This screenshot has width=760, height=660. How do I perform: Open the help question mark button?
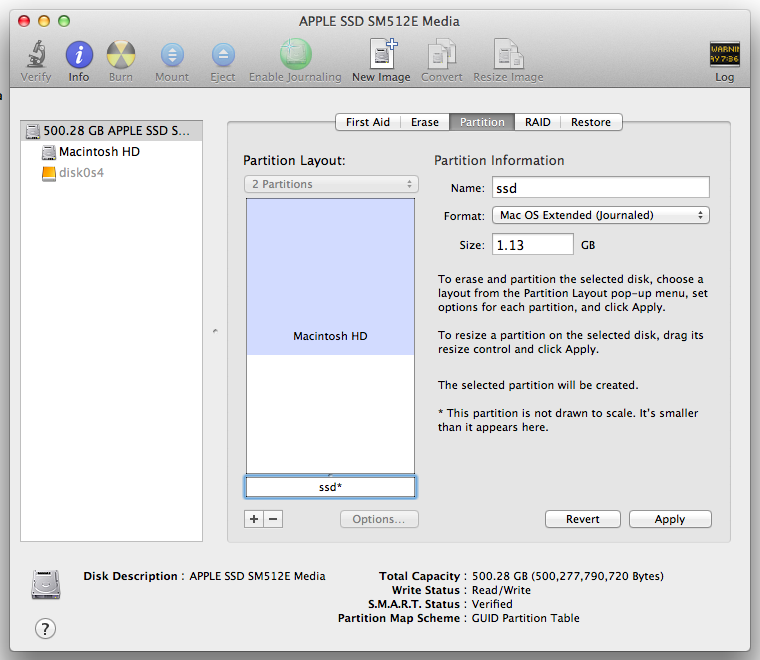[45, 628]
